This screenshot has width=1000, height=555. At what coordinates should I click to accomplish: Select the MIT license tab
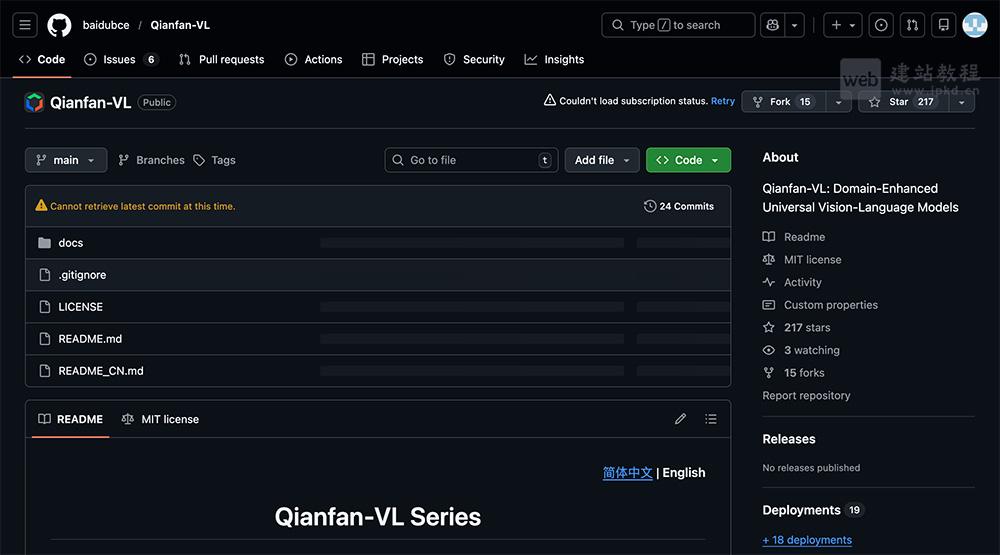pos(160,419)
